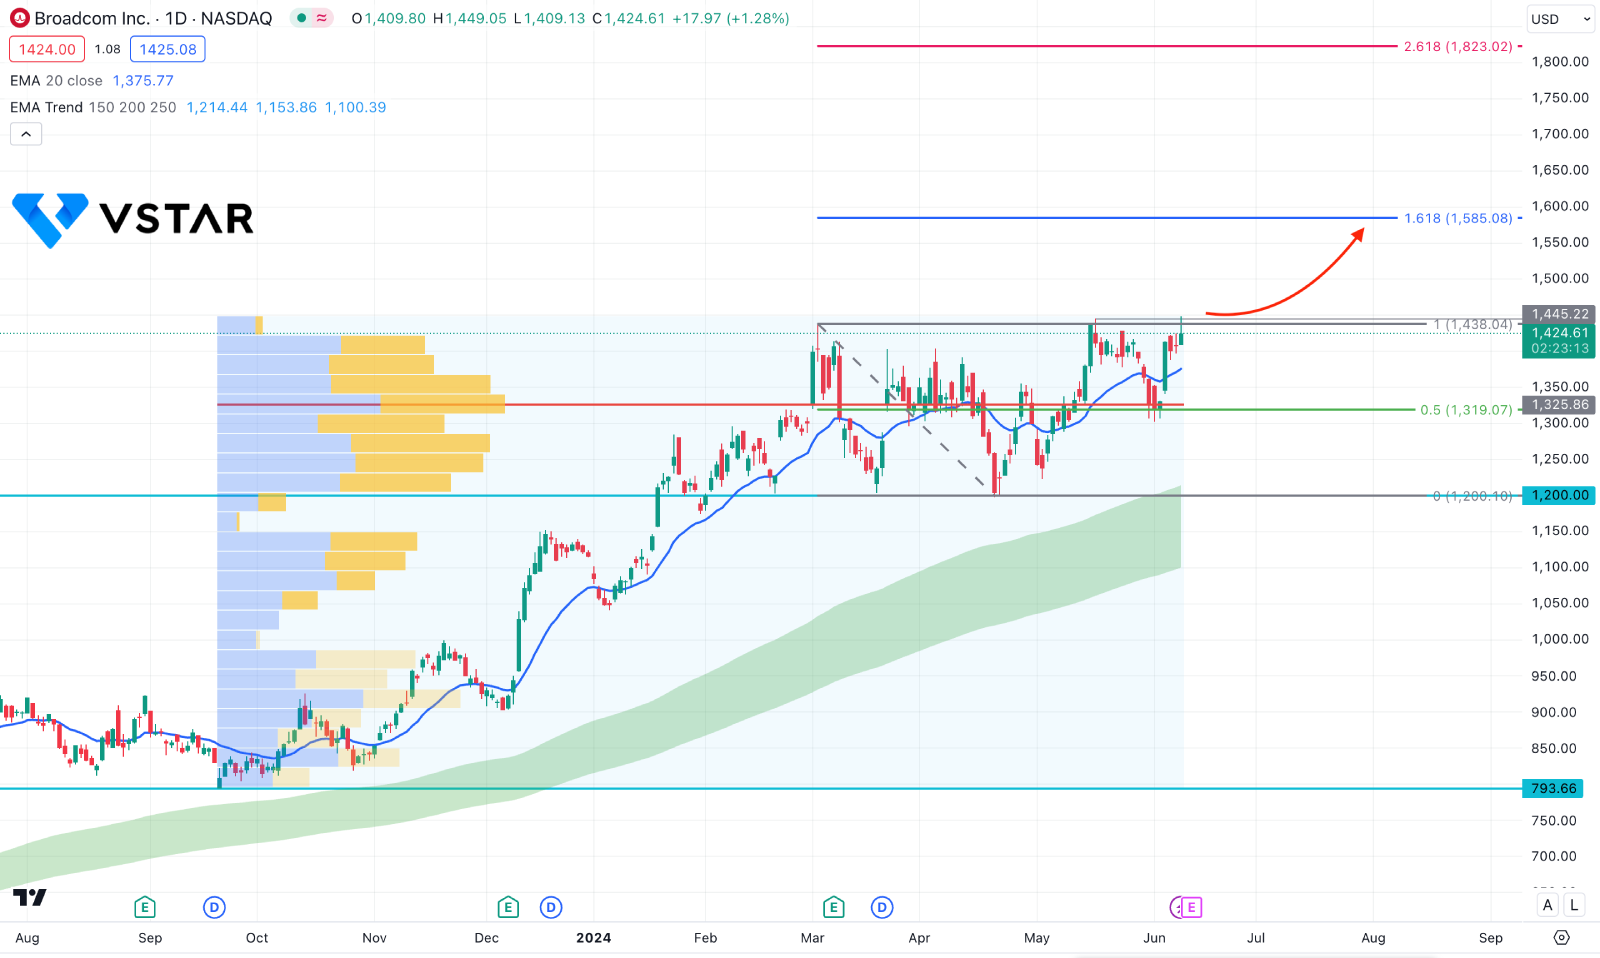Open the September earnings E marker
The width and height of the screenshot is (1600, 958).
[145, 907]
